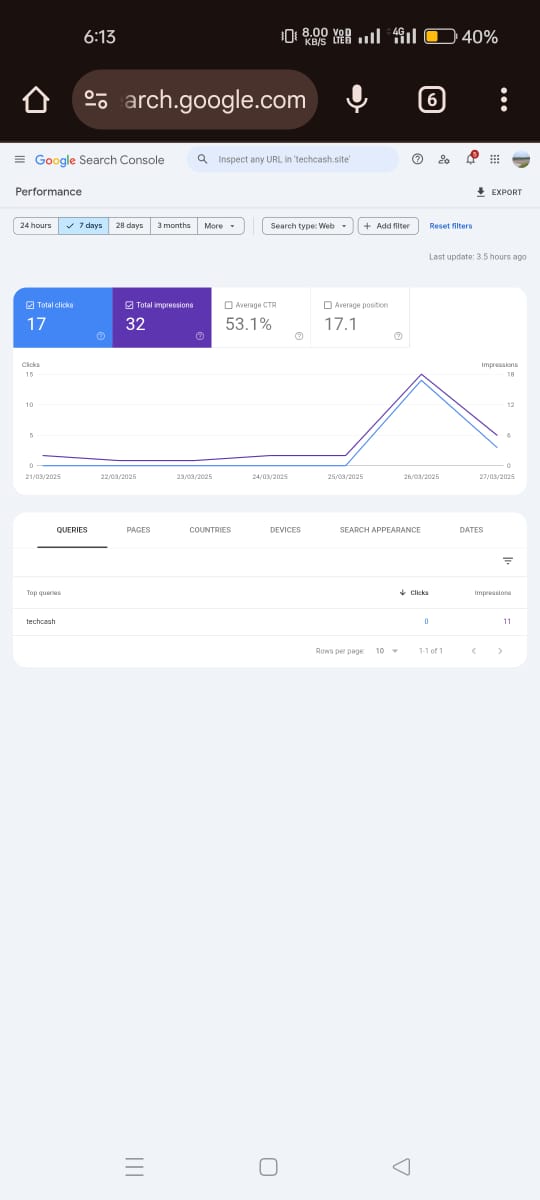Click help icon on Average position card
Screen dimensions: 540x1200
398,336
